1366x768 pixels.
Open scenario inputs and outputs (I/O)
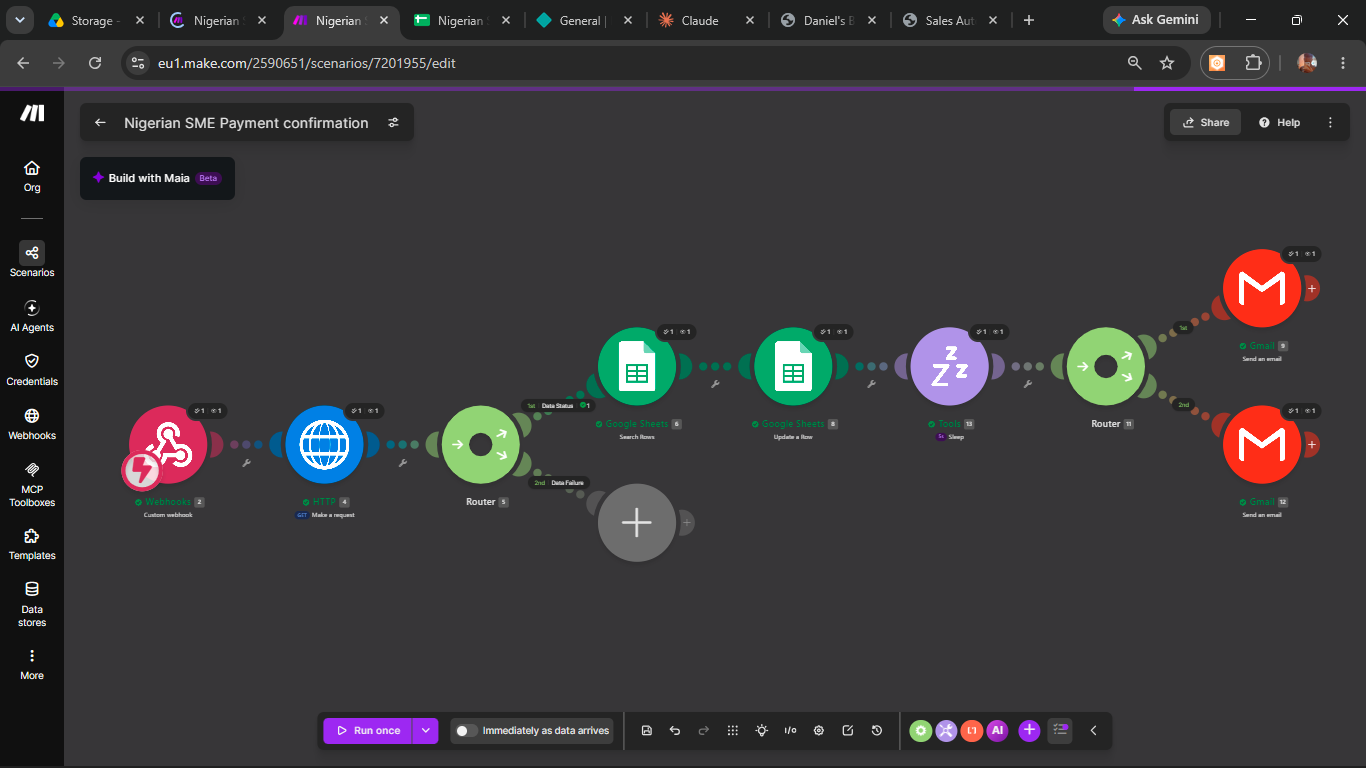(790, 731)
